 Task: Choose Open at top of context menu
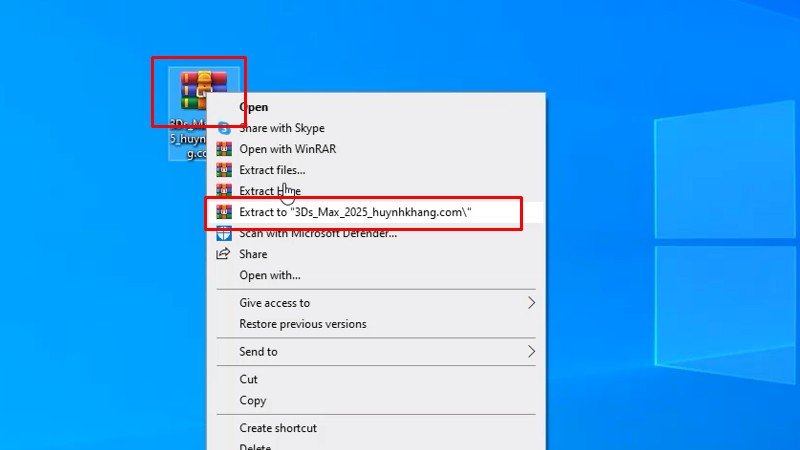[253, 107]
